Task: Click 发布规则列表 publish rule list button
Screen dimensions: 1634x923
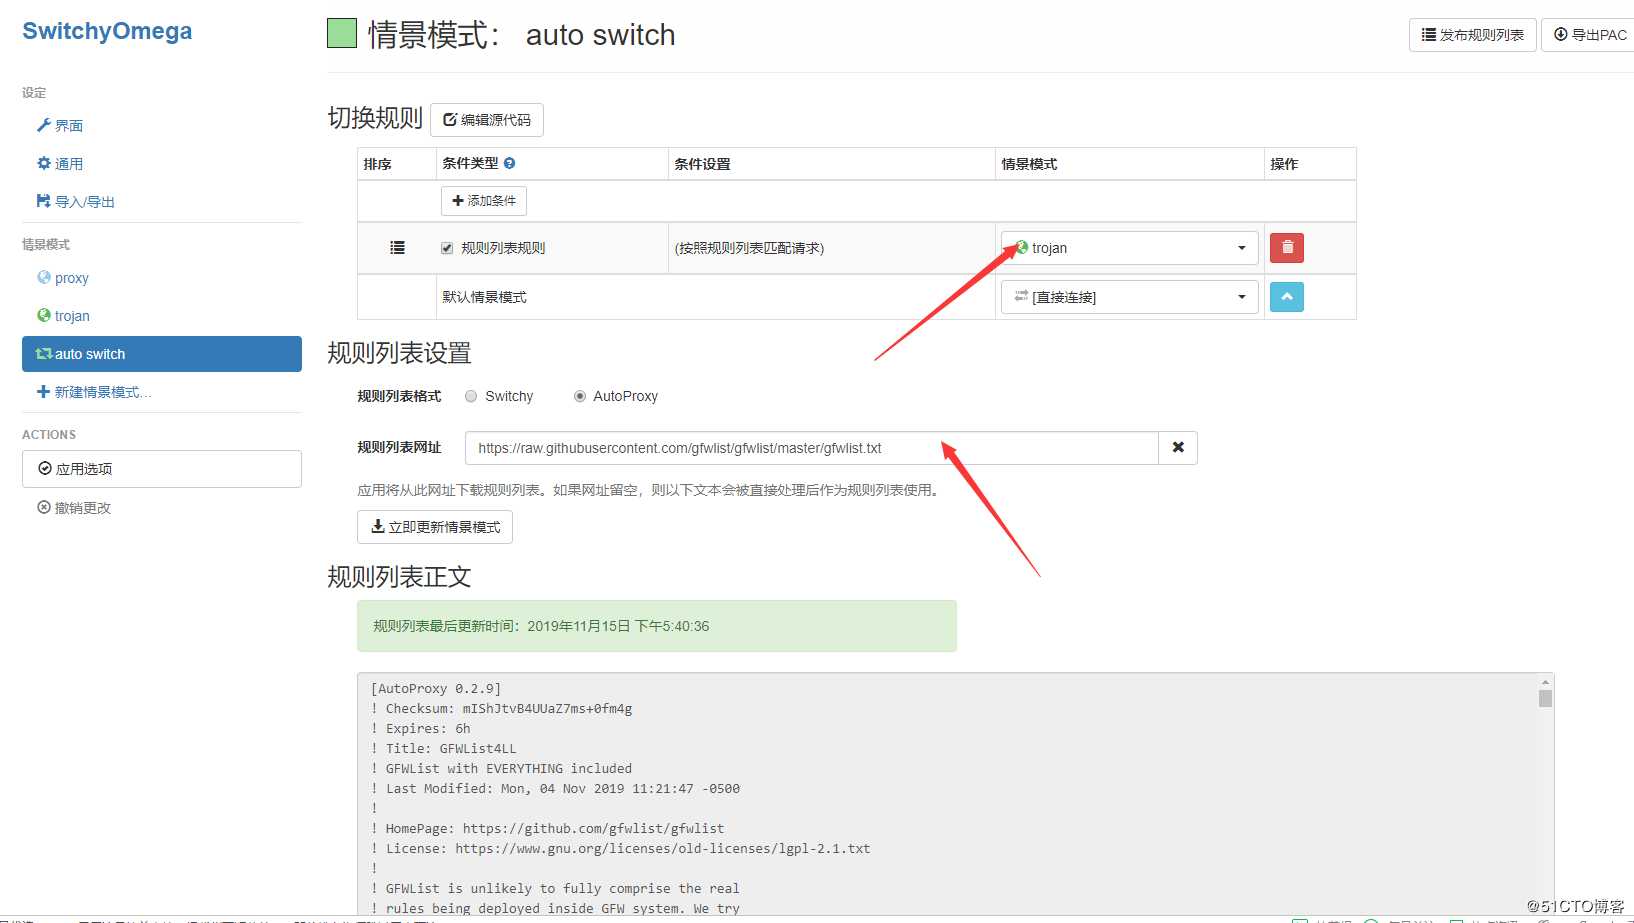Action: point(1473,35)
